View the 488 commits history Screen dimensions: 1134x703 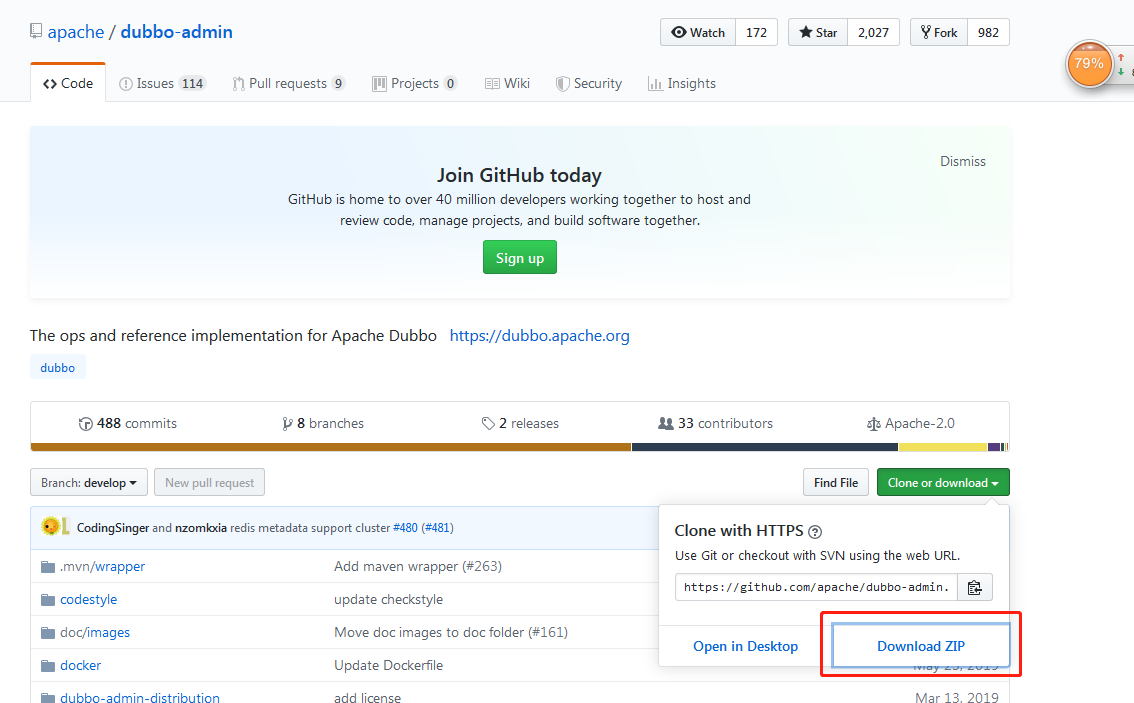pos(127,423)
